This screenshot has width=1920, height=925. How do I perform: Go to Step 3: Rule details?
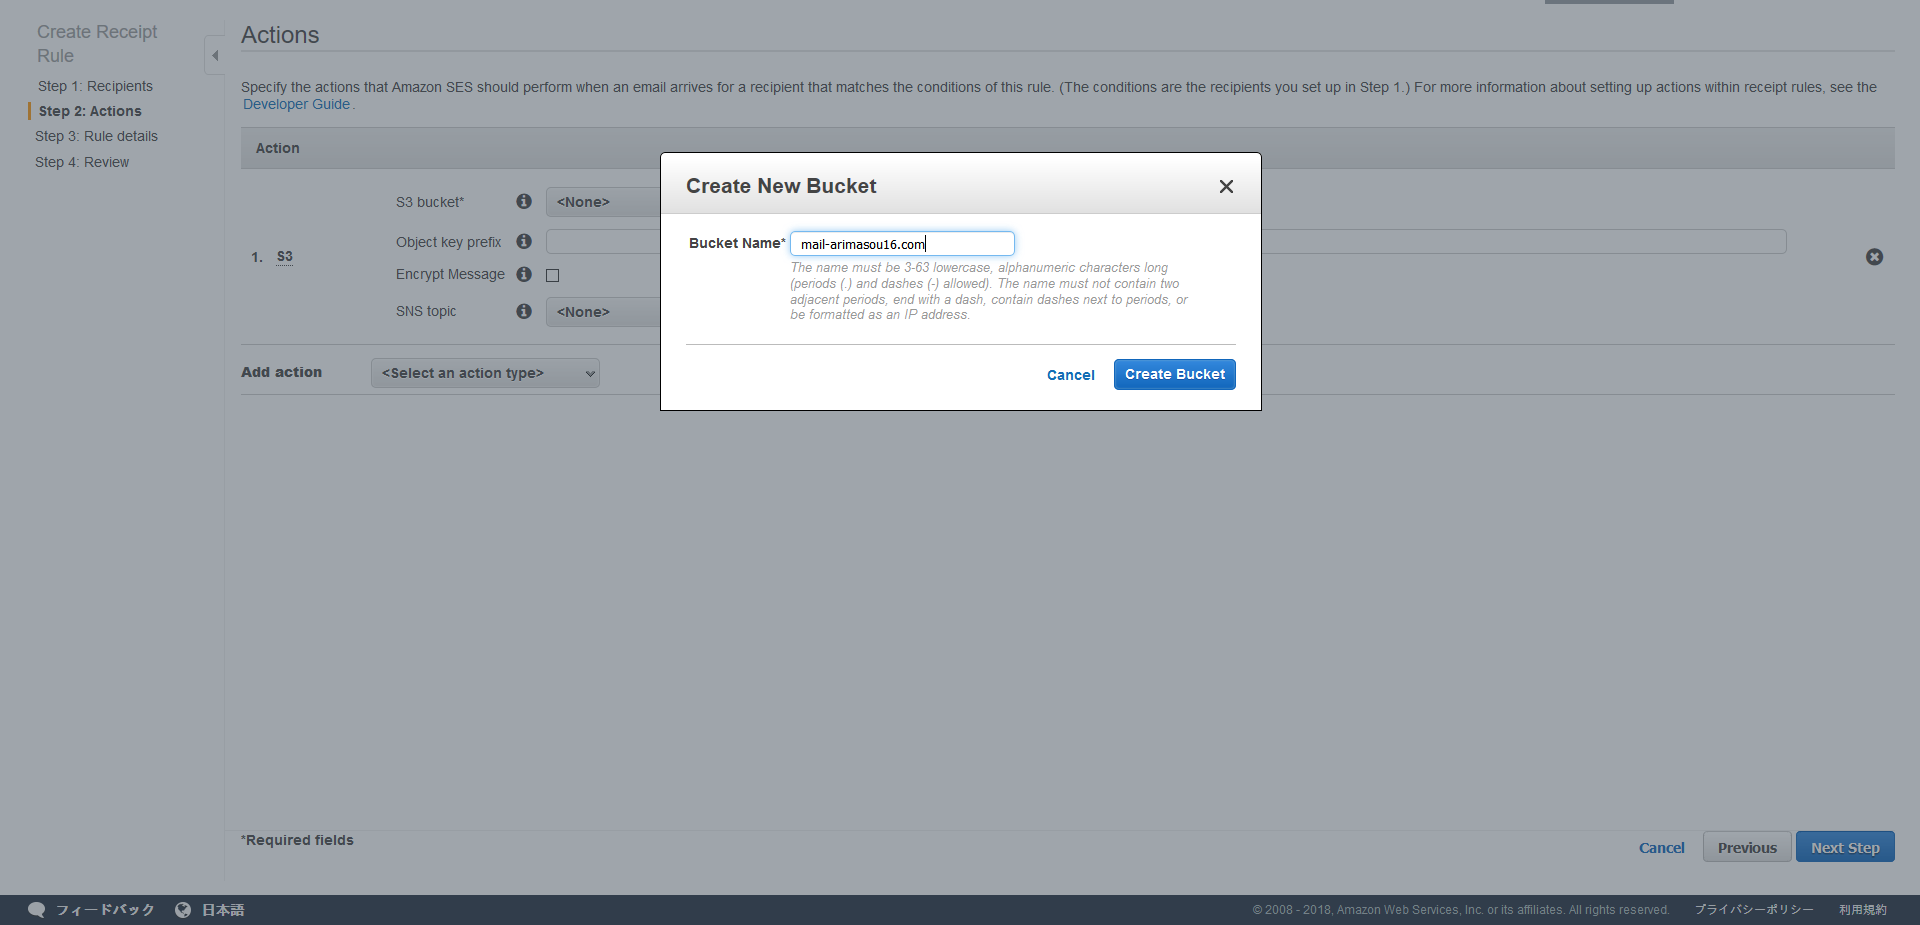pos(96,136)
